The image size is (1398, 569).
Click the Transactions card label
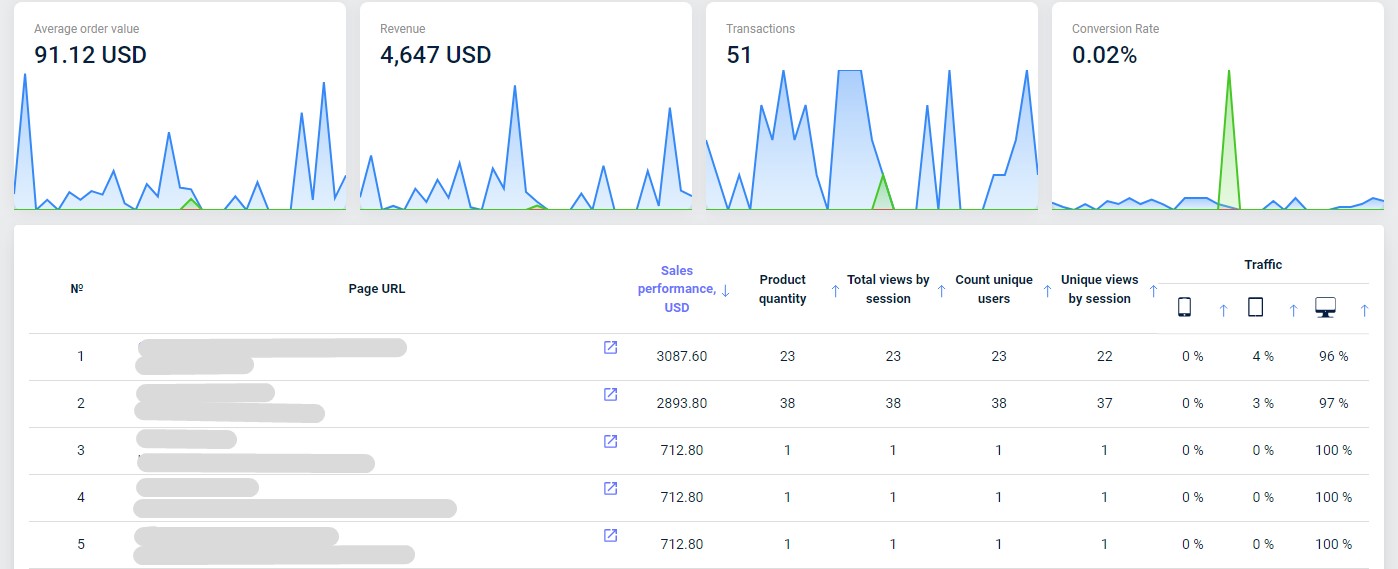(760, 29)
